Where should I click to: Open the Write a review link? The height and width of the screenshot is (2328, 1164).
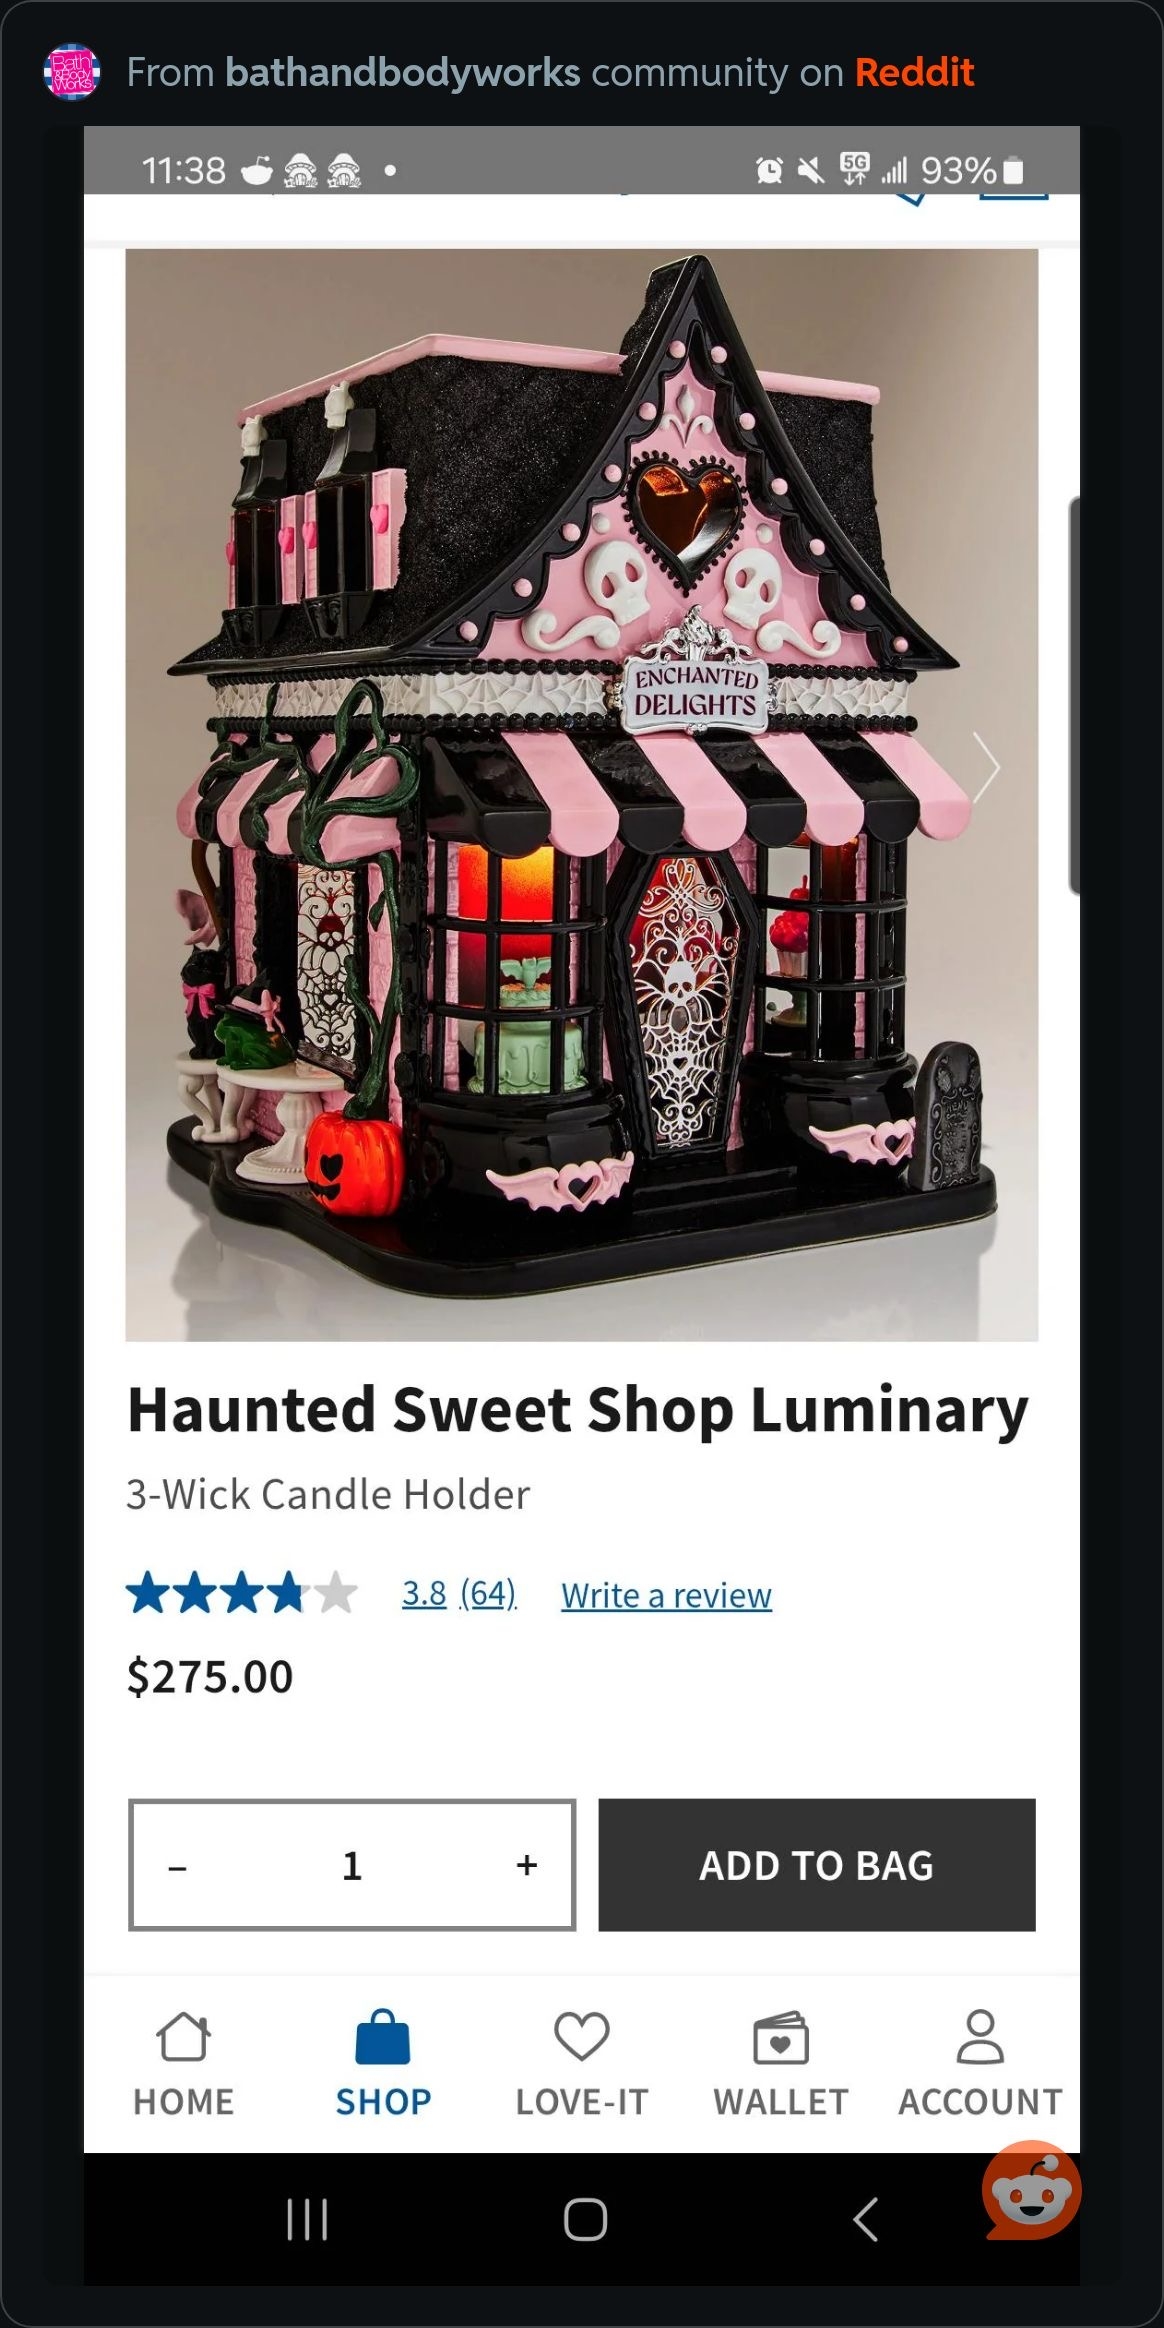tap(666, 1595)
